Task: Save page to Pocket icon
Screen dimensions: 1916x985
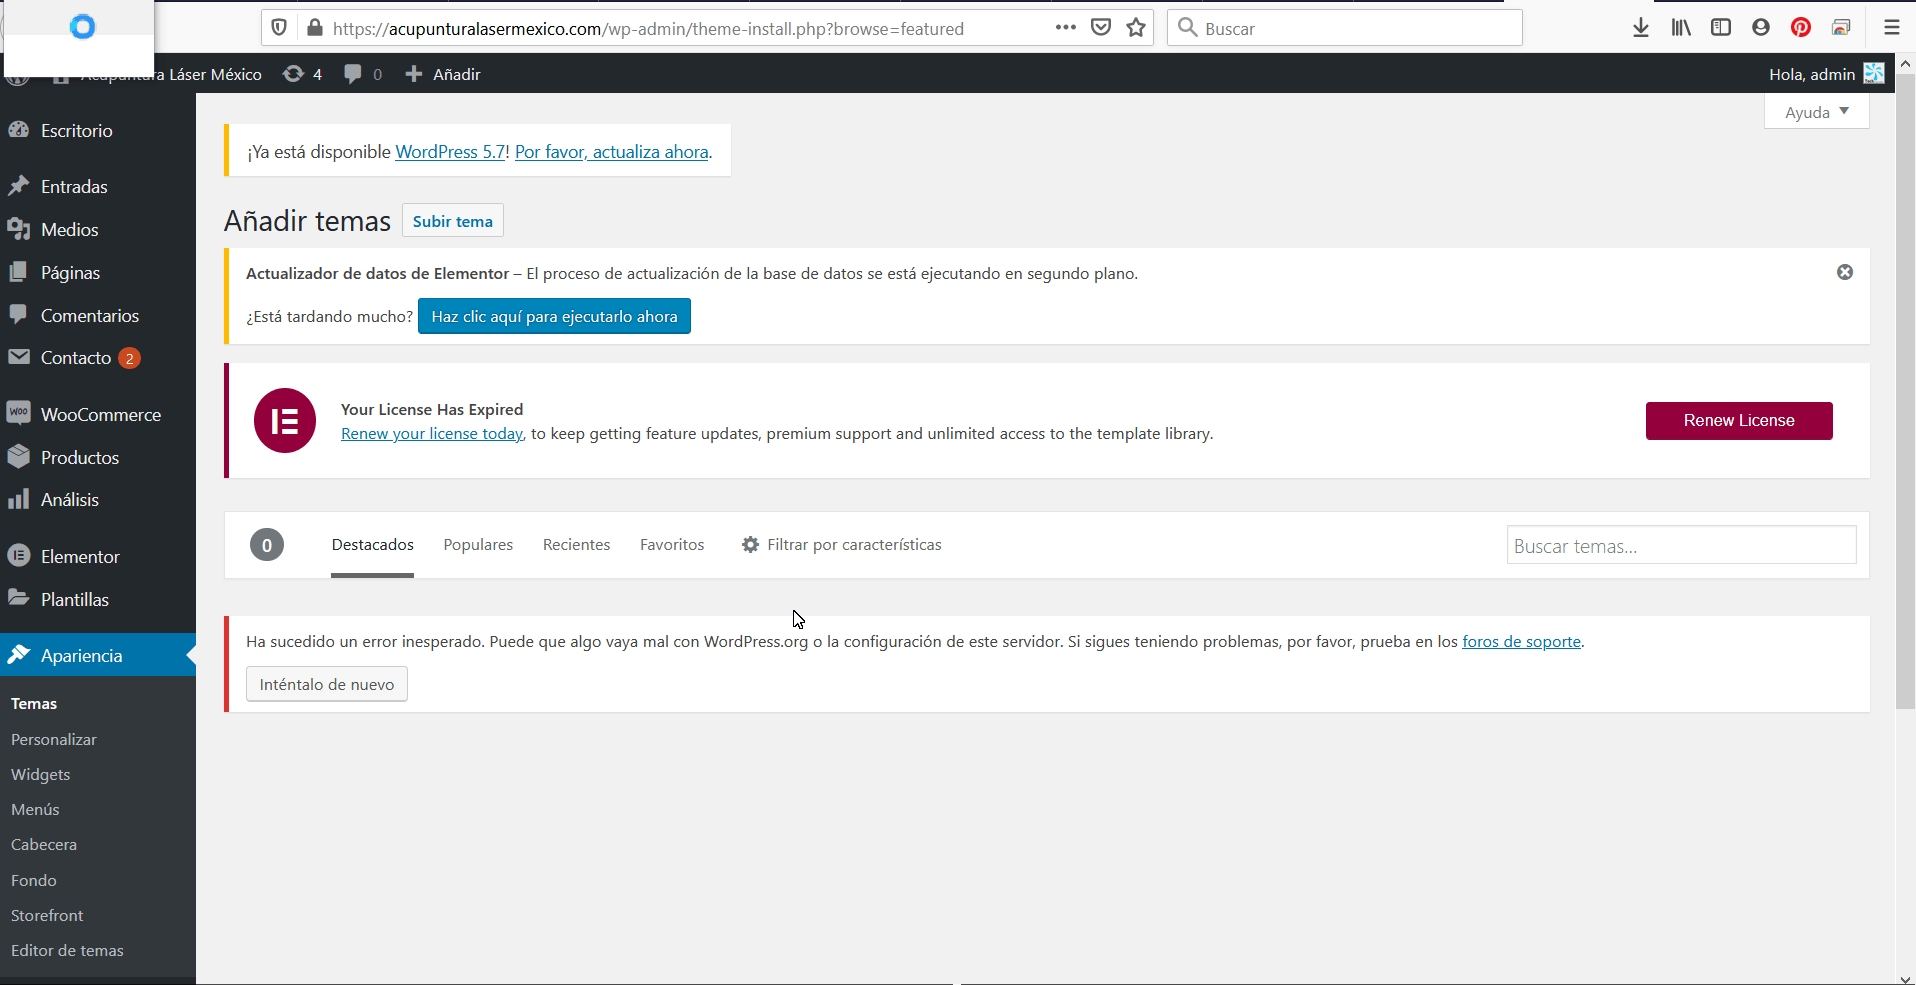Action: coord(1101,28)
